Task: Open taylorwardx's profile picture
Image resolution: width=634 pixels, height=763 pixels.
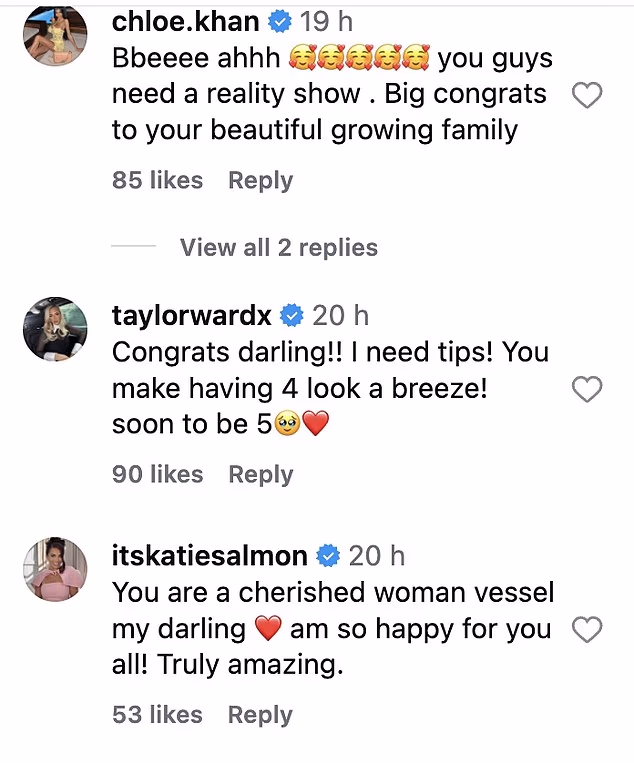Action: click(x=54, y=329)
